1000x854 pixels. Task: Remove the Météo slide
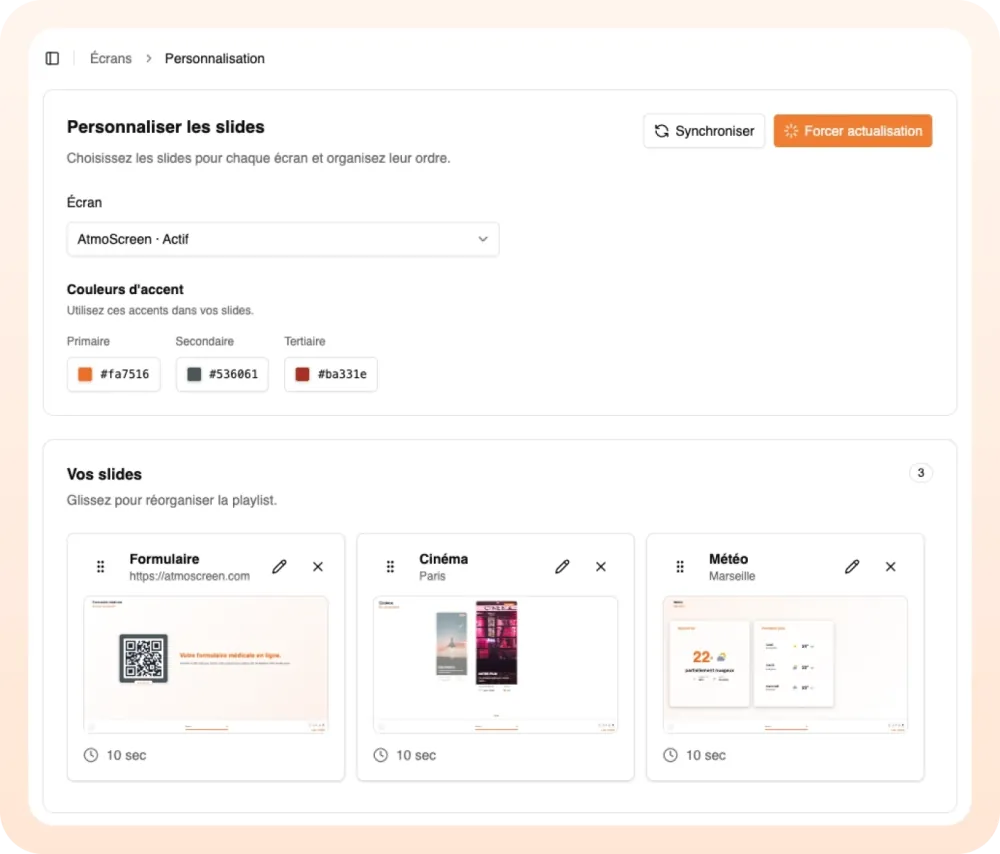(x=890, y=566)
